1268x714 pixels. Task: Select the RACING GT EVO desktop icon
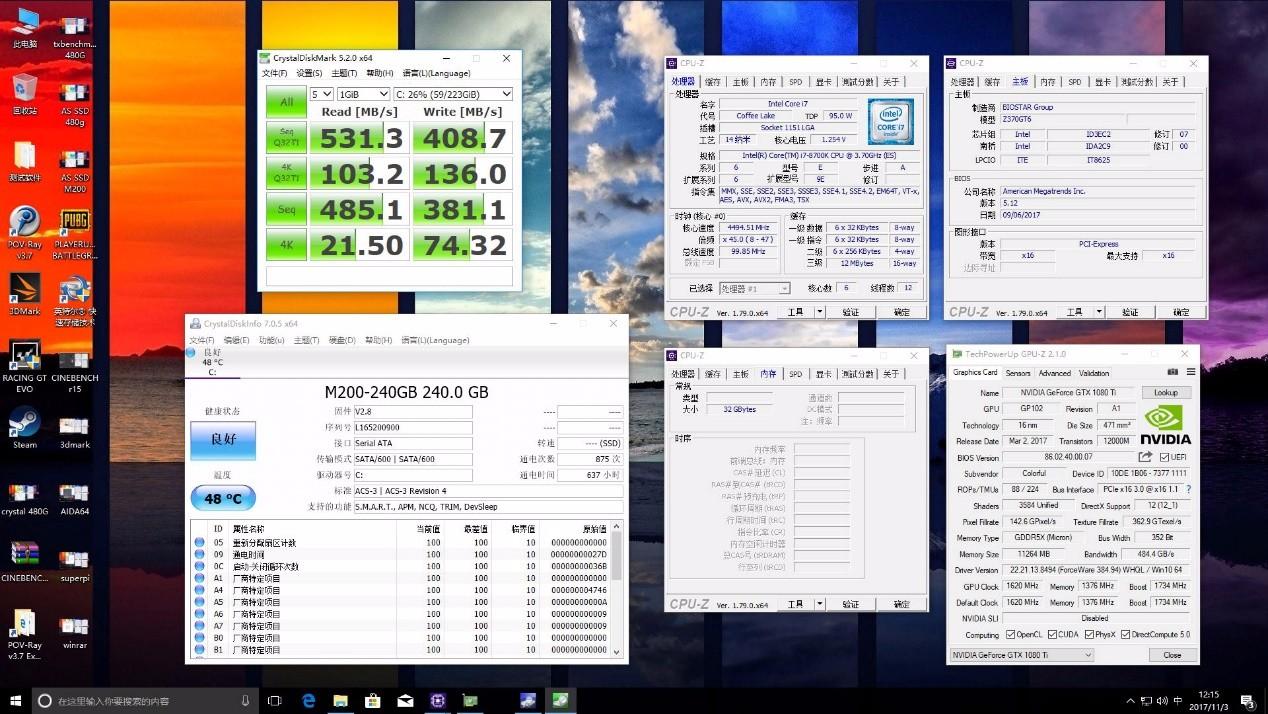pyautogui.click(x=24, y=366)
